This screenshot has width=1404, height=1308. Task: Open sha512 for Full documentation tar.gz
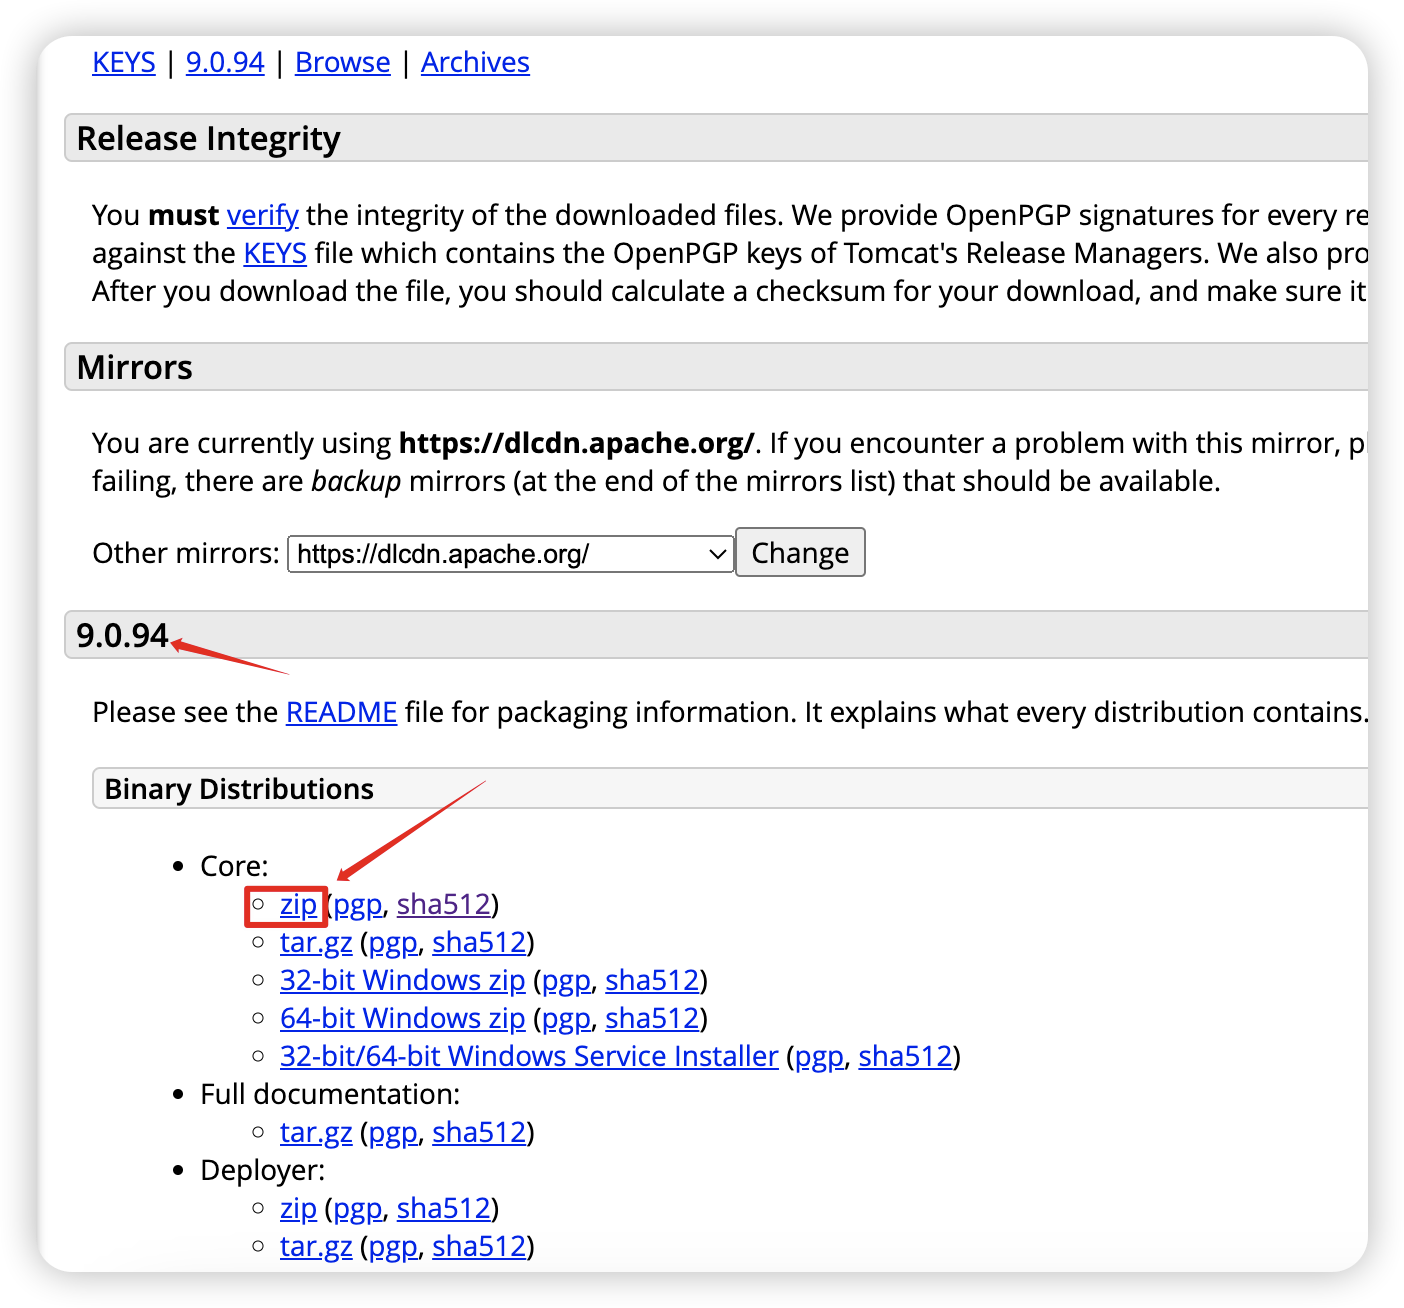tap(479, 1132)
